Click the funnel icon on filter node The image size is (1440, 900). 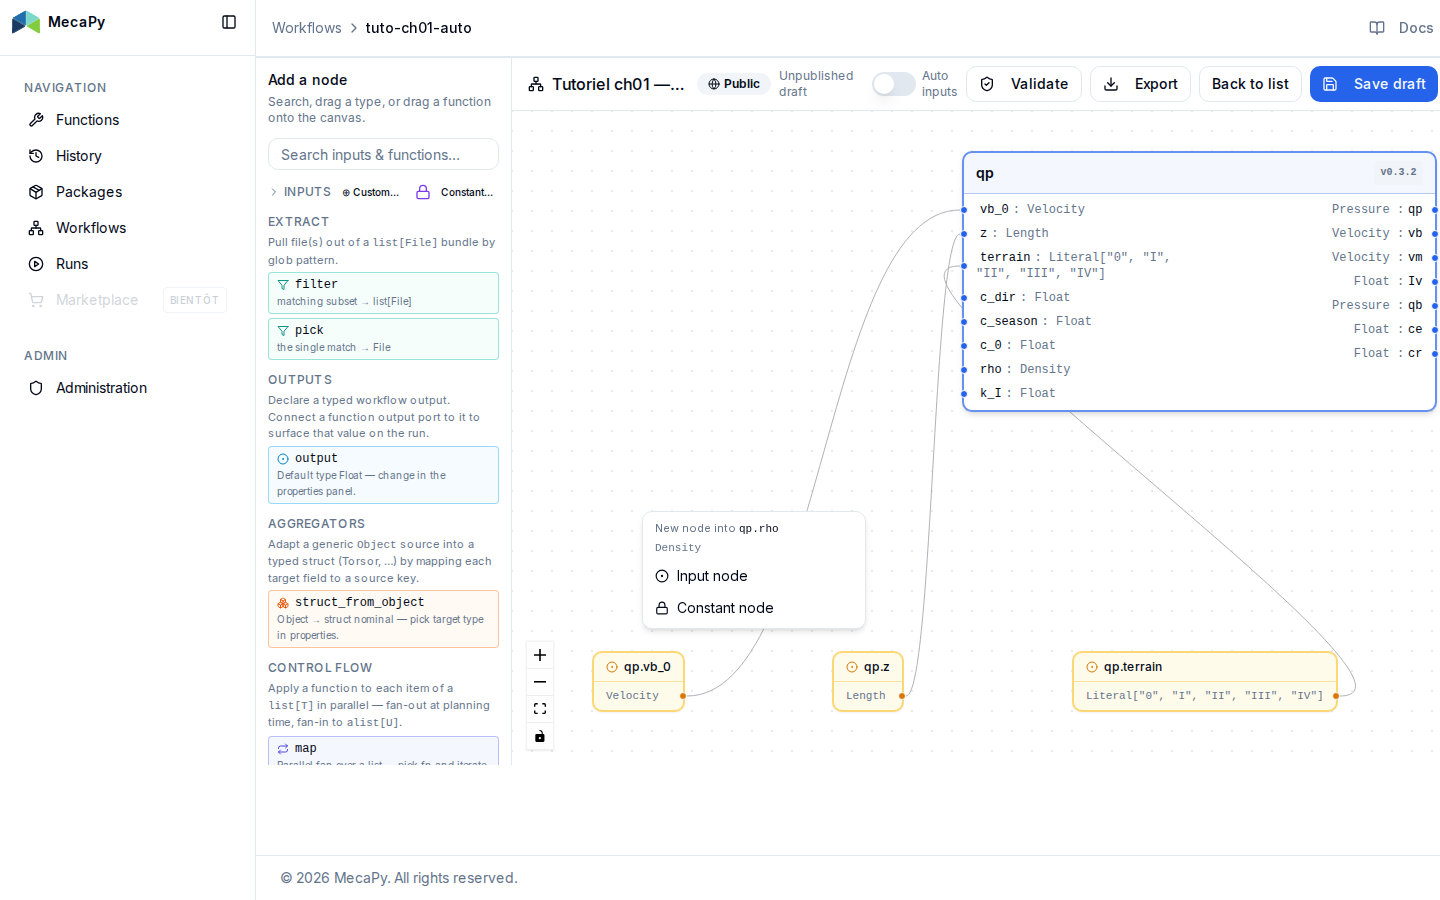(x=283, y=285)
